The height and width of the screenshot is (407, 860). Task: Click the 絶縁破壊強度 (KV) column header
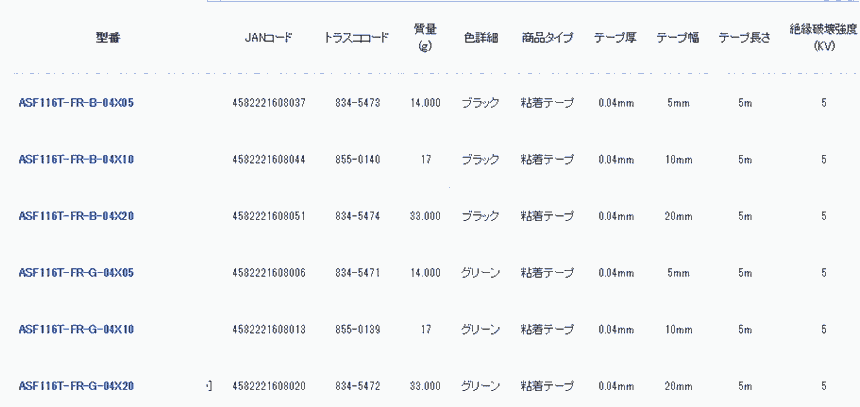tap(823, 37)
